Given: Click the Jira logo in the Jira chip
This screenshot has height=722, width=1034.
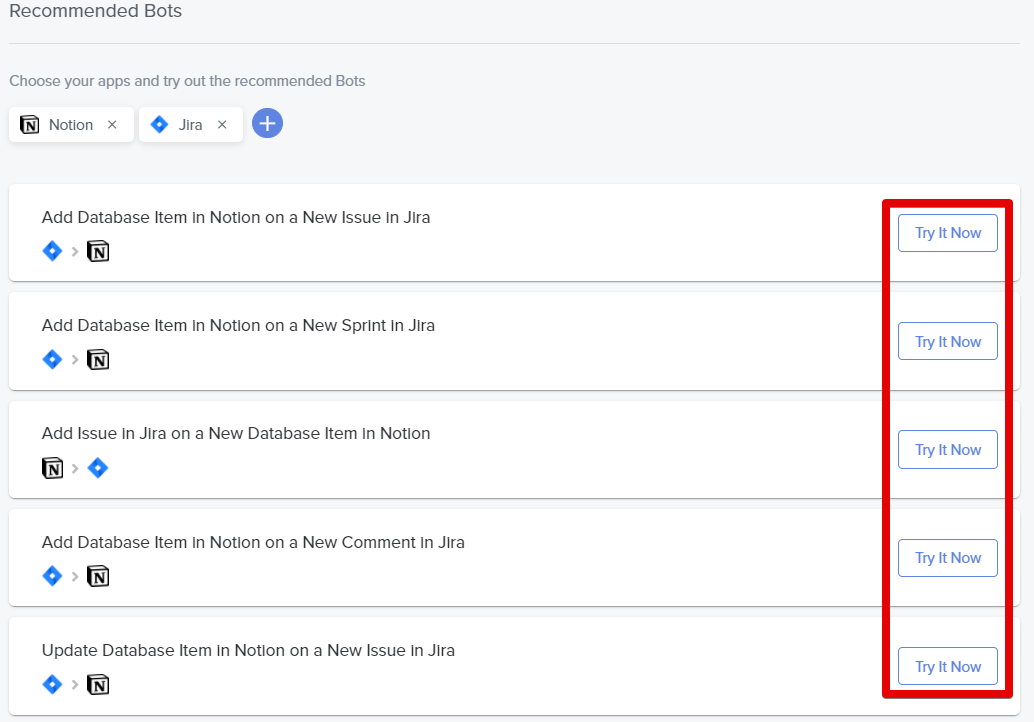Looking at the screenshot, I should click(158, 125).
